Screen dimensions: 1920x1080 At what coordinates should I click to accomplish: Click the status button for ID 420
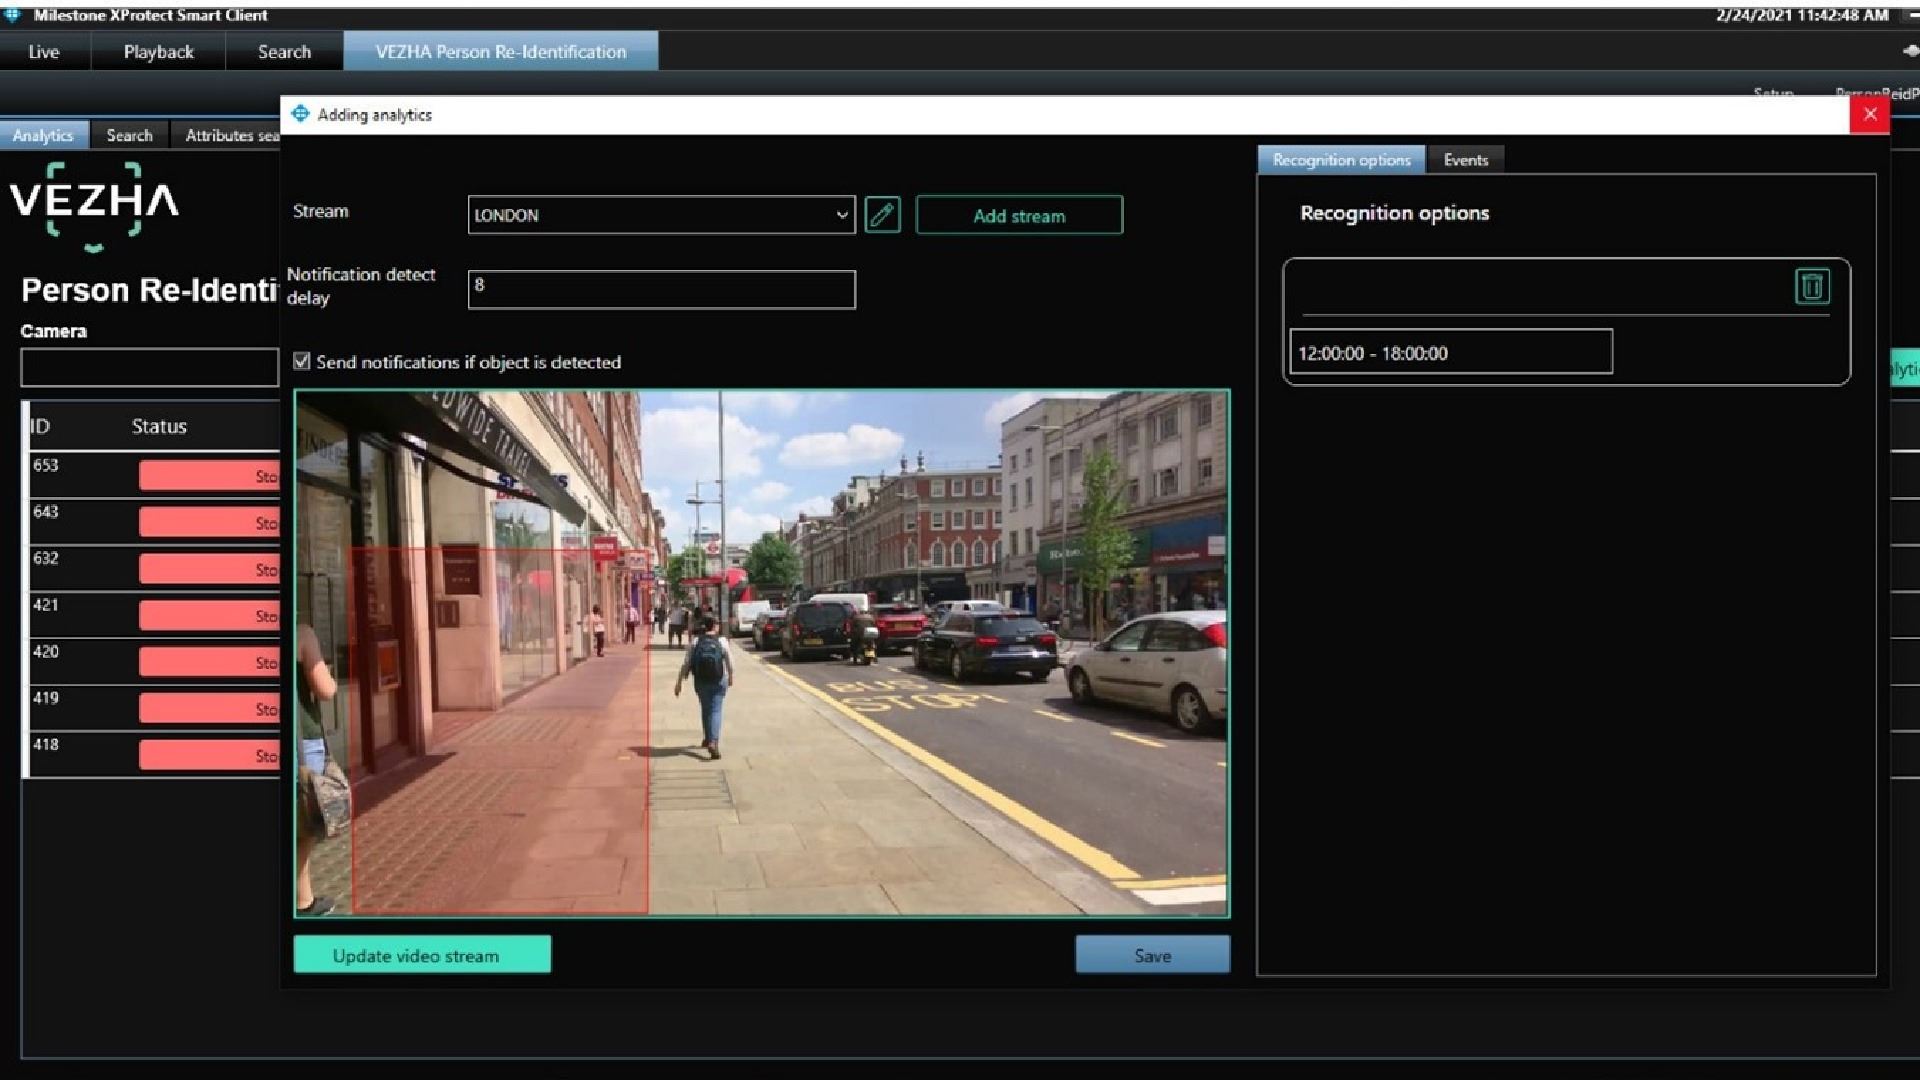(209, 662)
